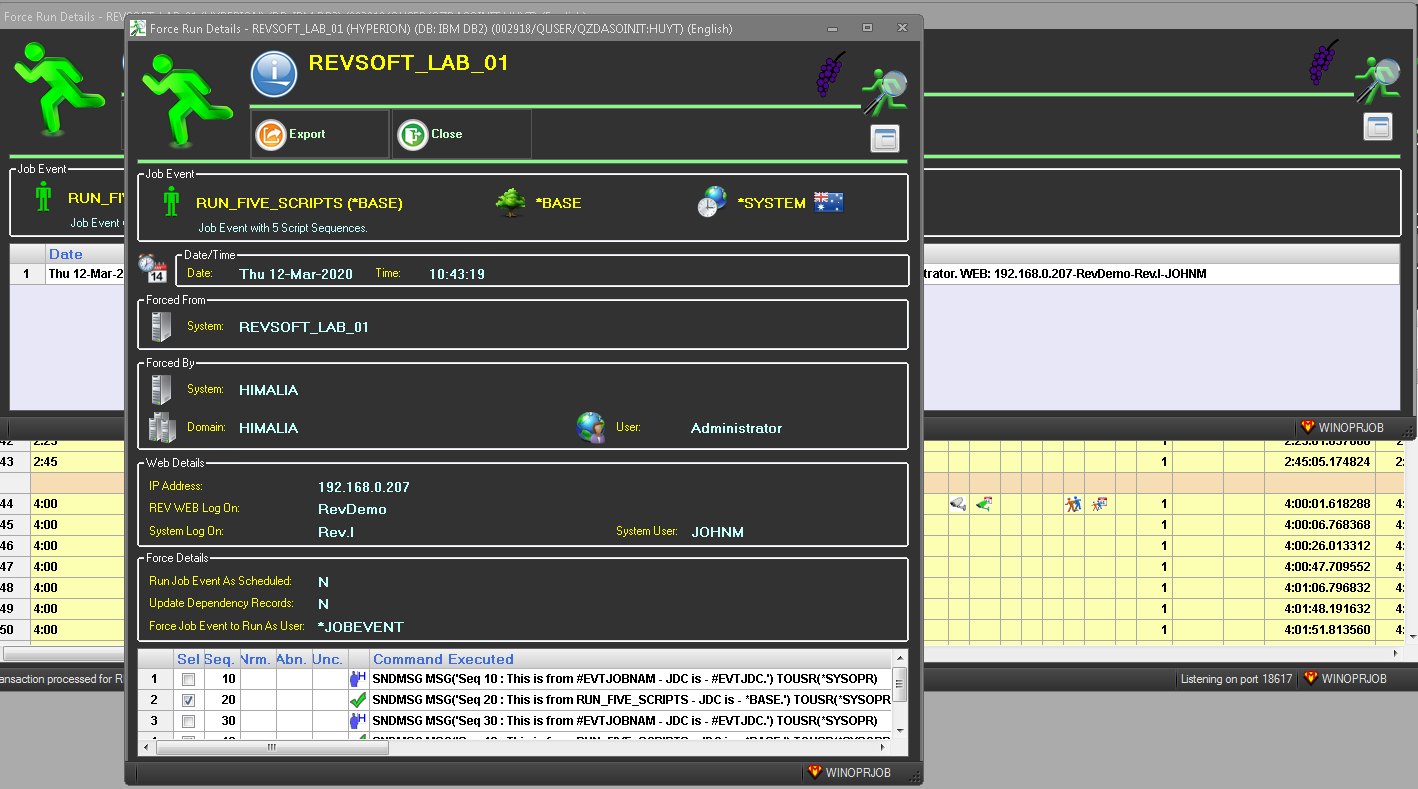Click the Australian flag icon

tap(828, 202)
